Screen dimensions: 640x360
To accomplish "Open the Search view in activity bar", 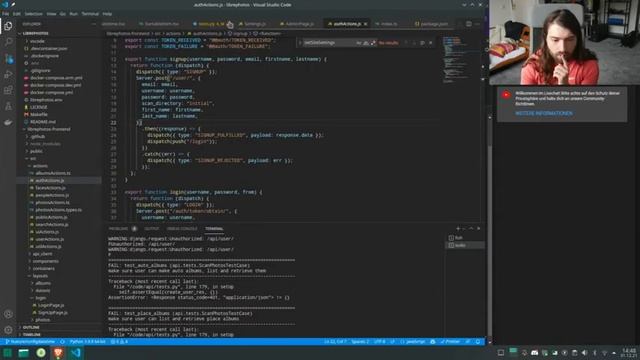I will 8,42.
